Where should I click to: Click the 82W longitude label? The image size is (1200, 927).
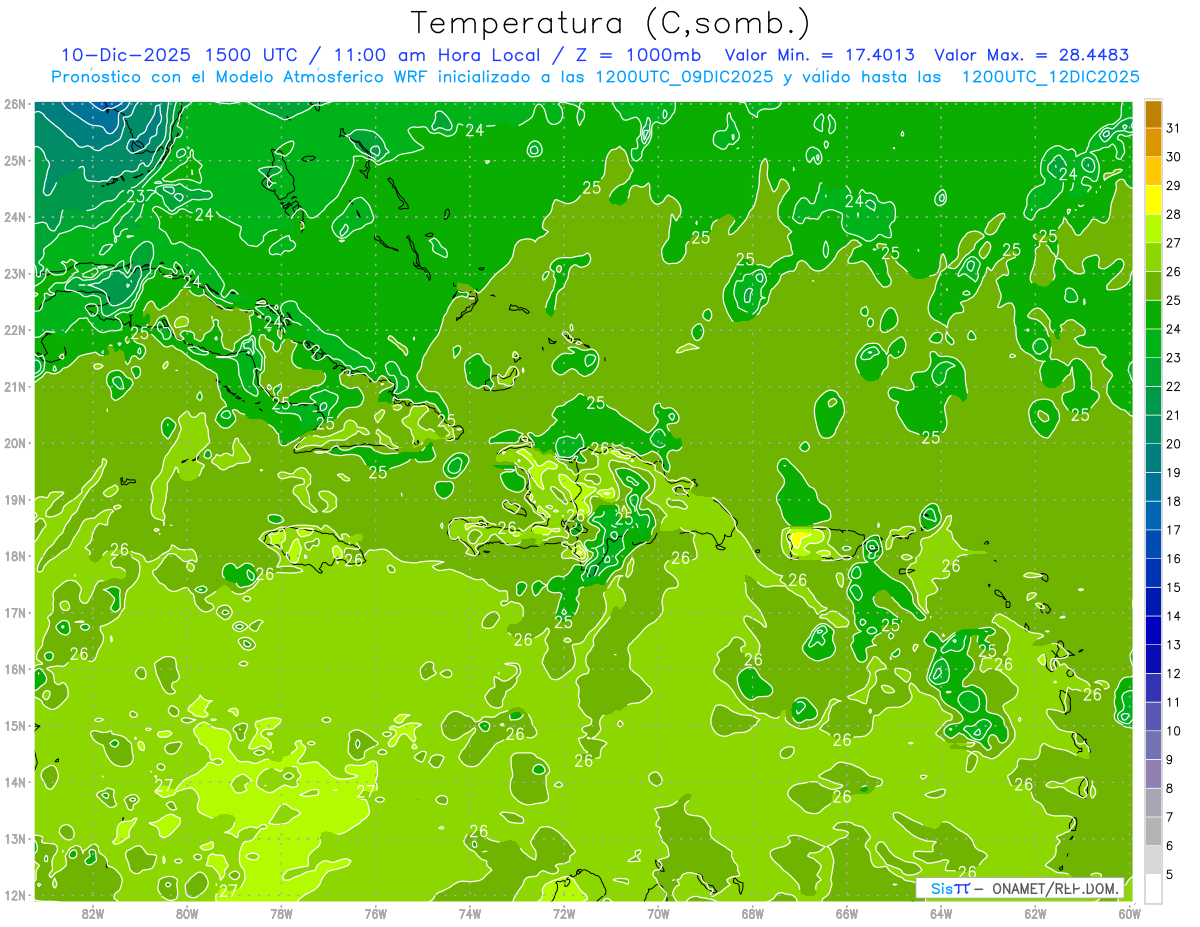[92, 913]
